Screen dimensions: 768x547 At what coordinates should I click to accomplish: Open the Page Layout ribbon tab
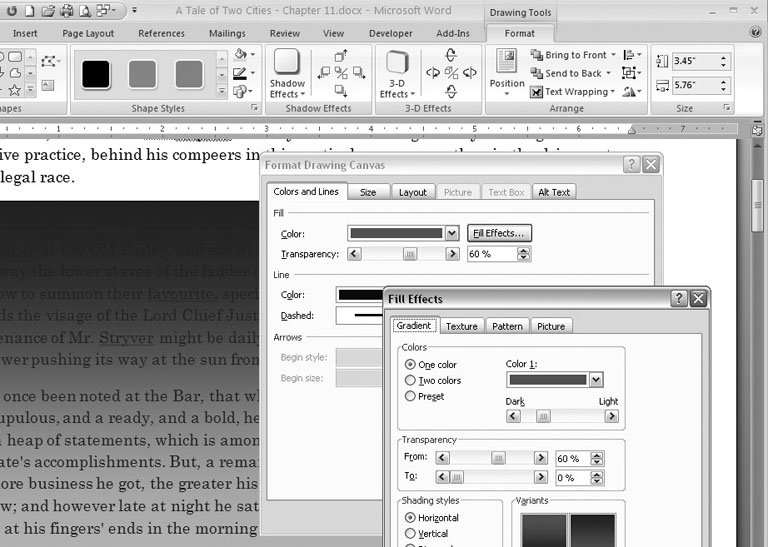click(x=88, y=33)
